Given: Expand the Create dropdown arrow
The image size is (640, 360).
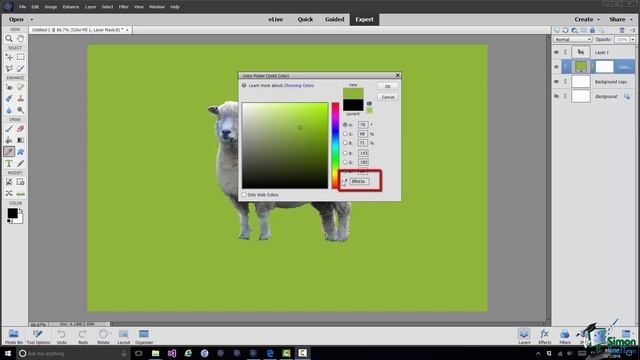Looking at the screenshot, I should click(x=598, y=20).
